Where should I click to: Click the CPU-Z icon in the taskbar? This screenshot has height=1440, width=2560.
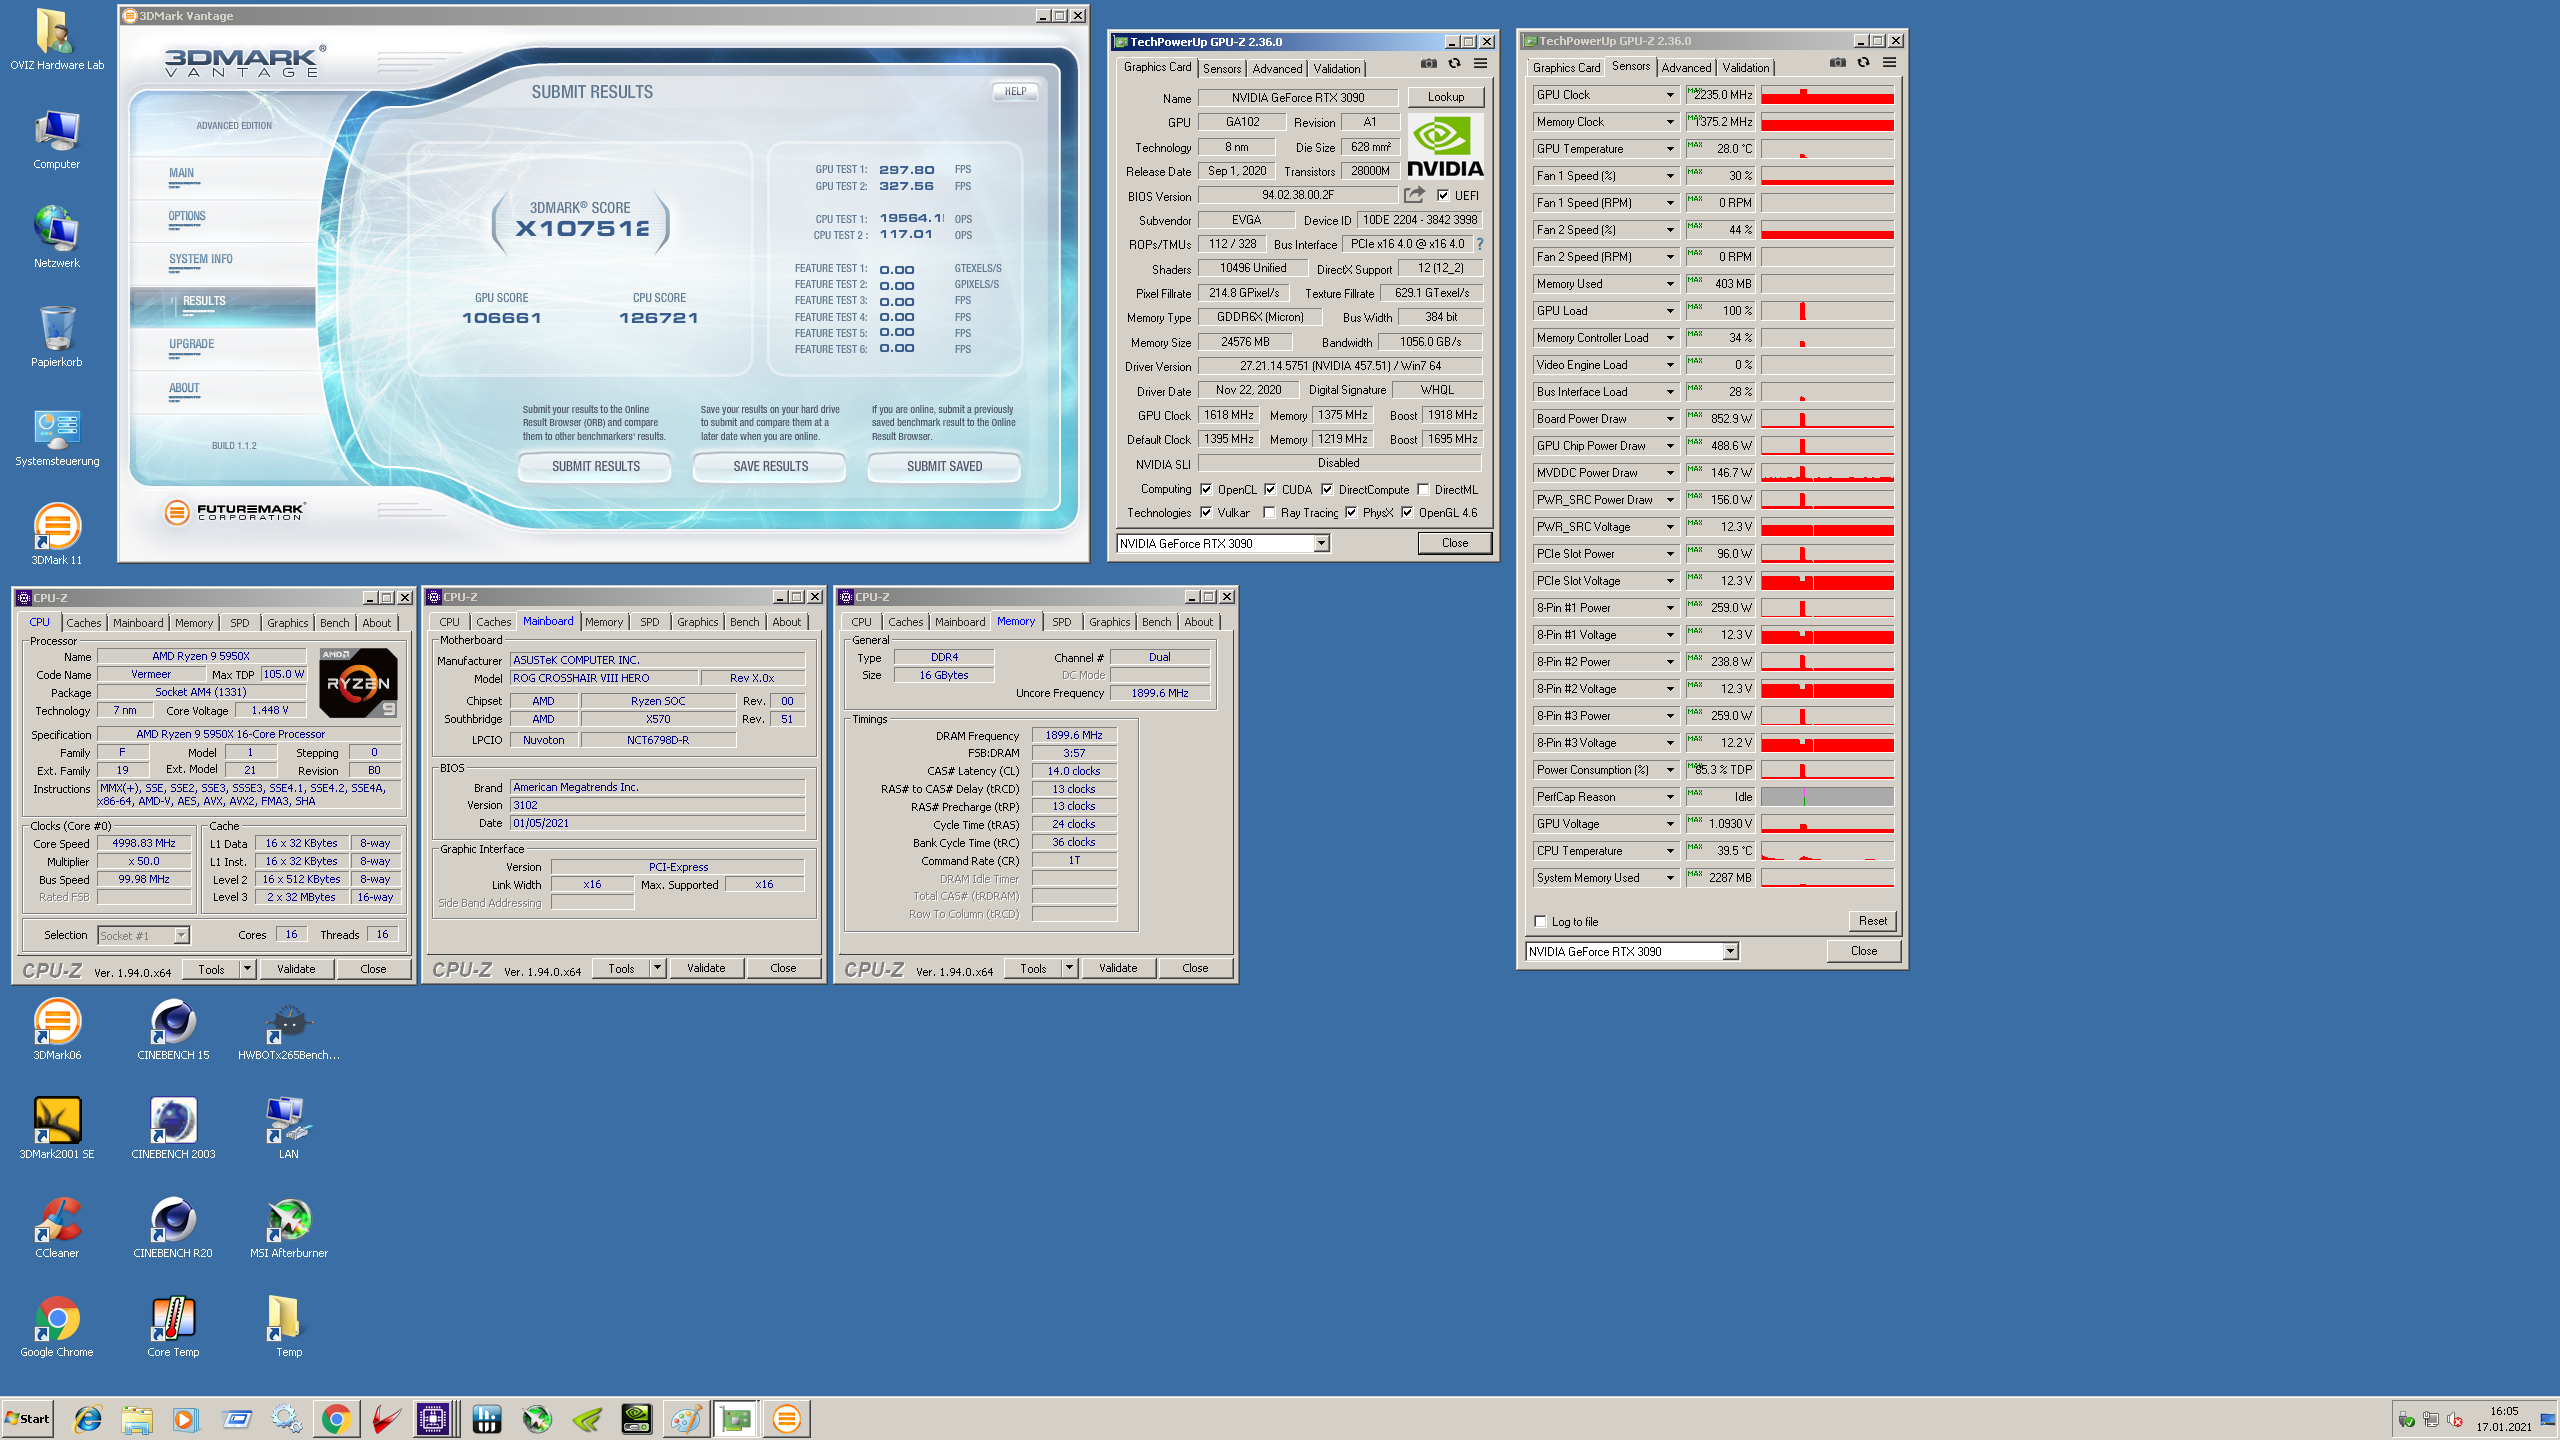point(433,1418)
